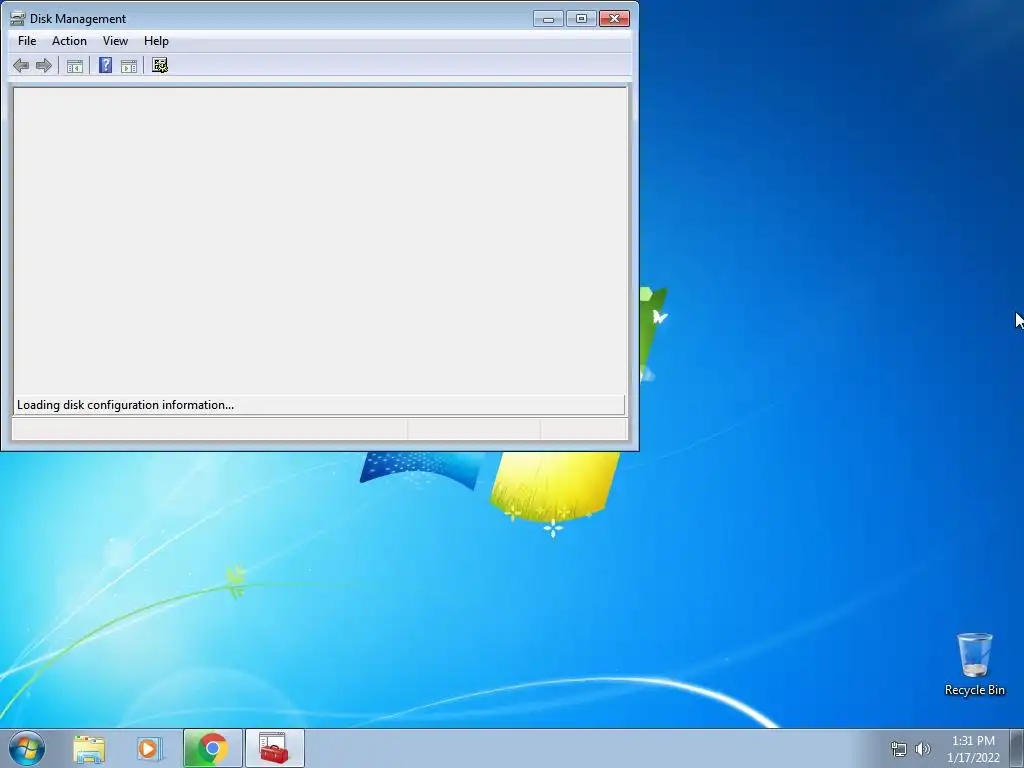Image resolution: width=1024 pixels, height=768 pixels.
Task: Open the View menu
Action: (x=115, y=40)
